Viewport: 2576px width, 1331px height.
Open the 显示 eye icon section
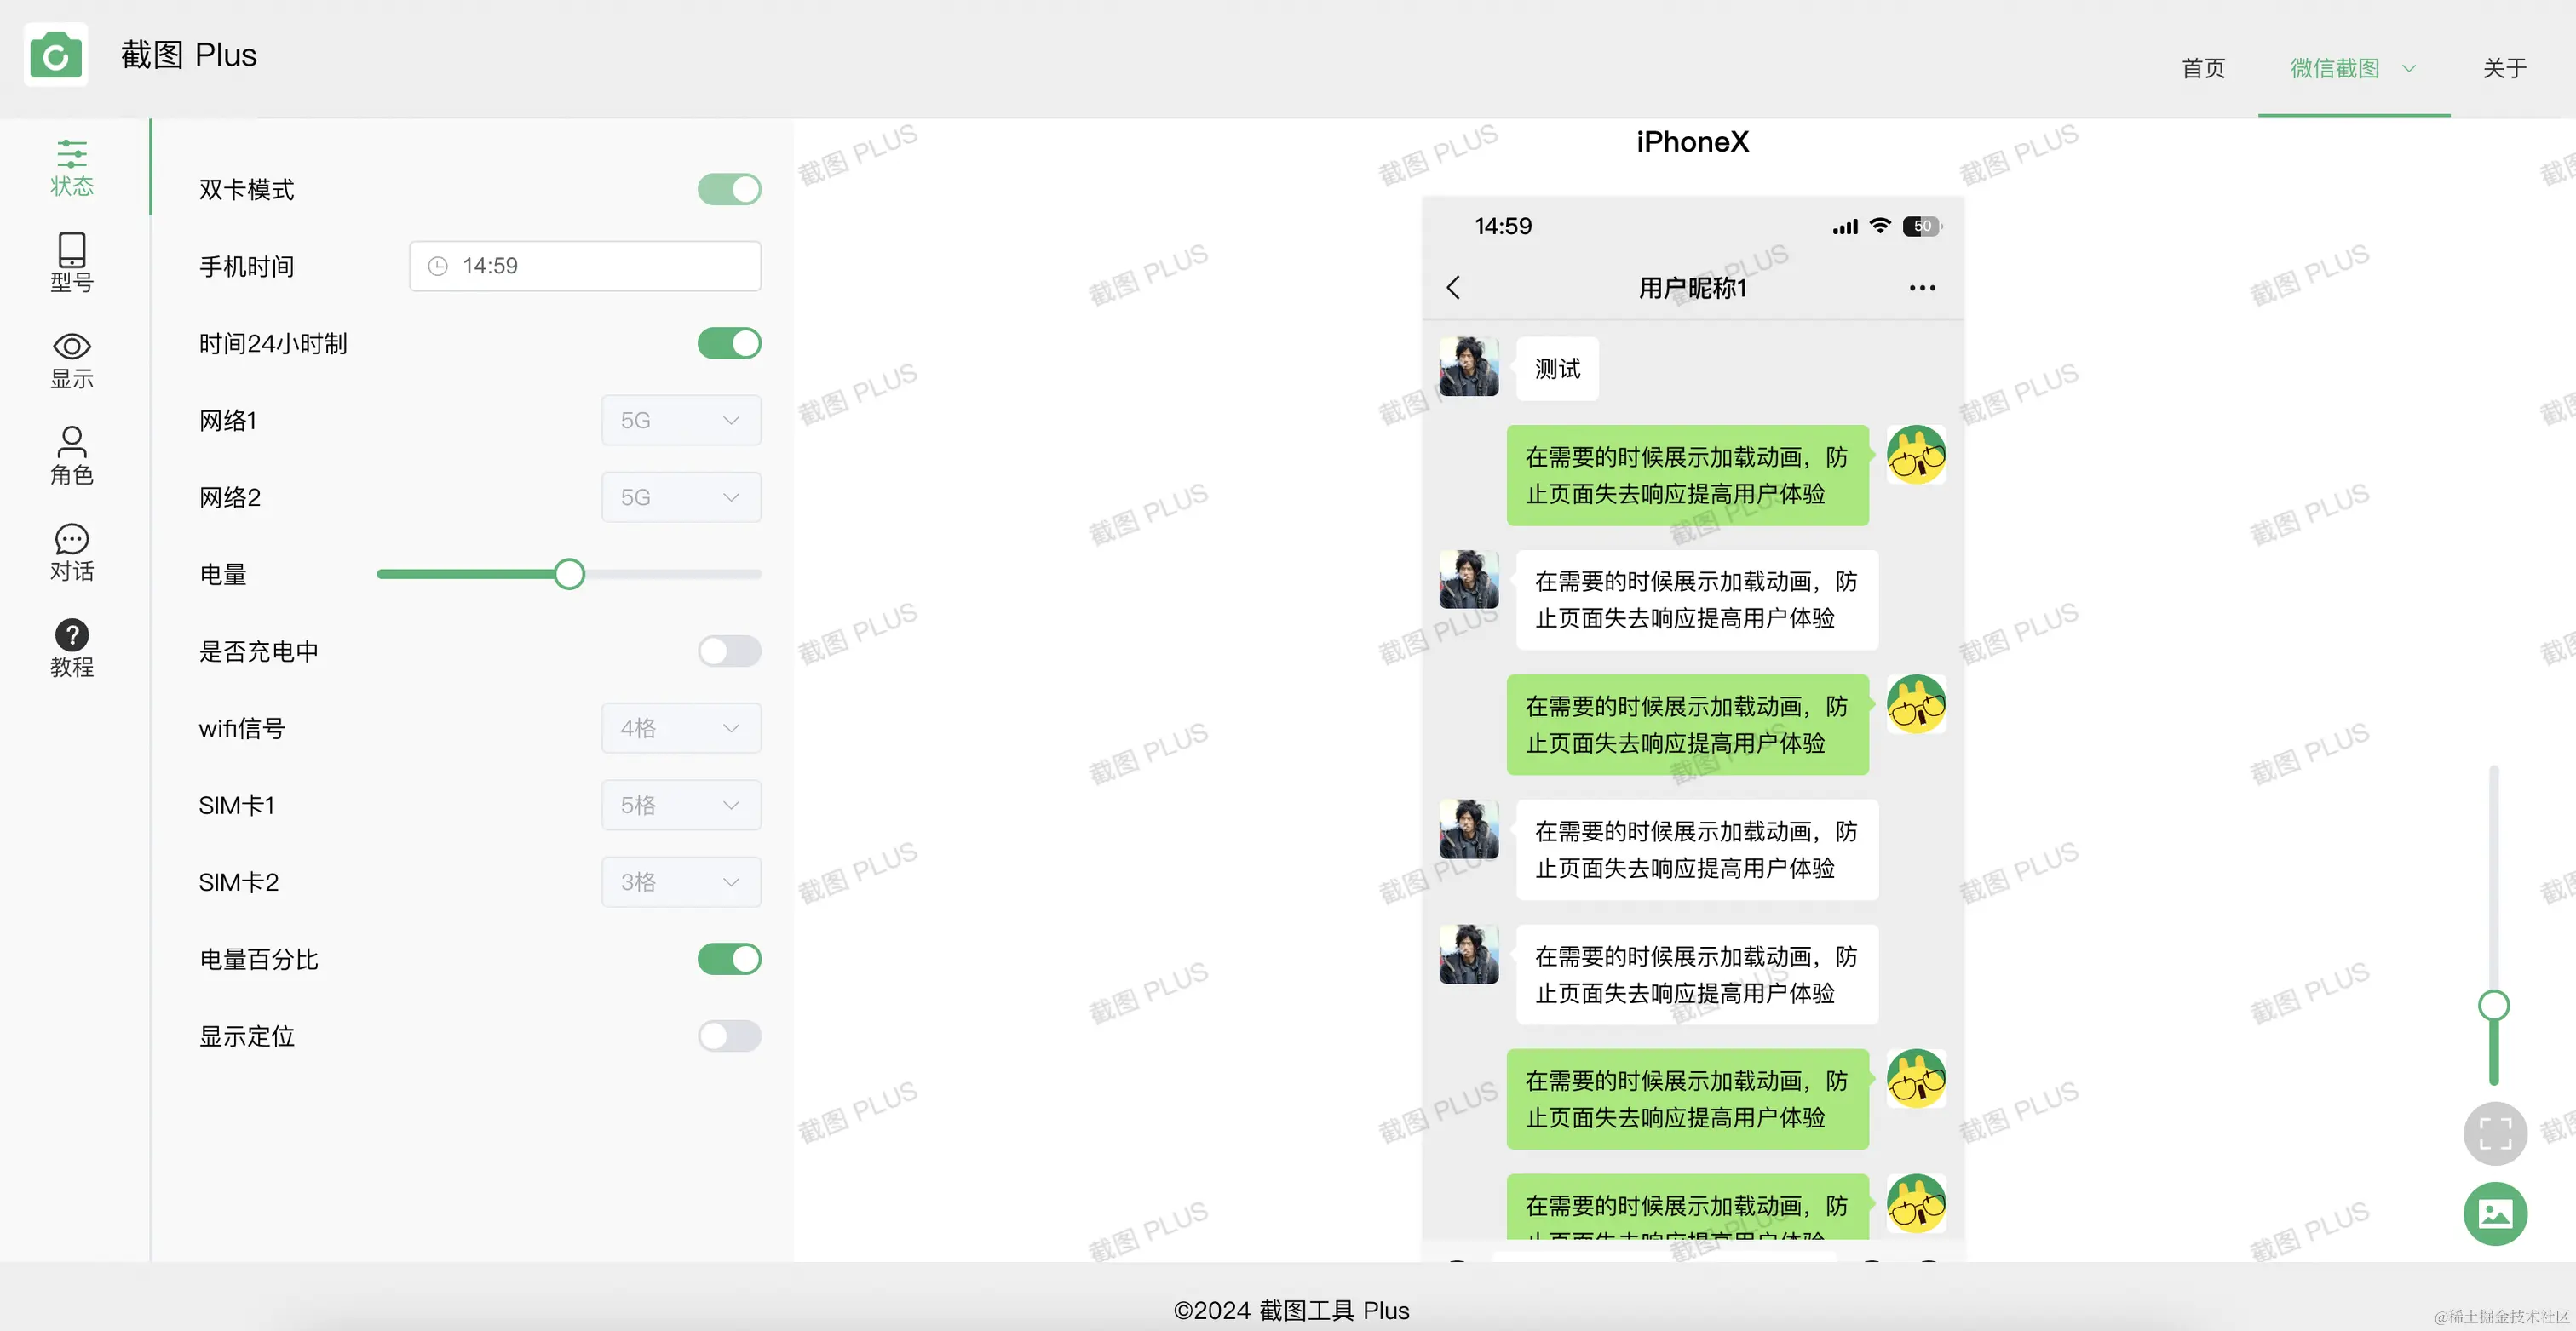coord(72,360)
